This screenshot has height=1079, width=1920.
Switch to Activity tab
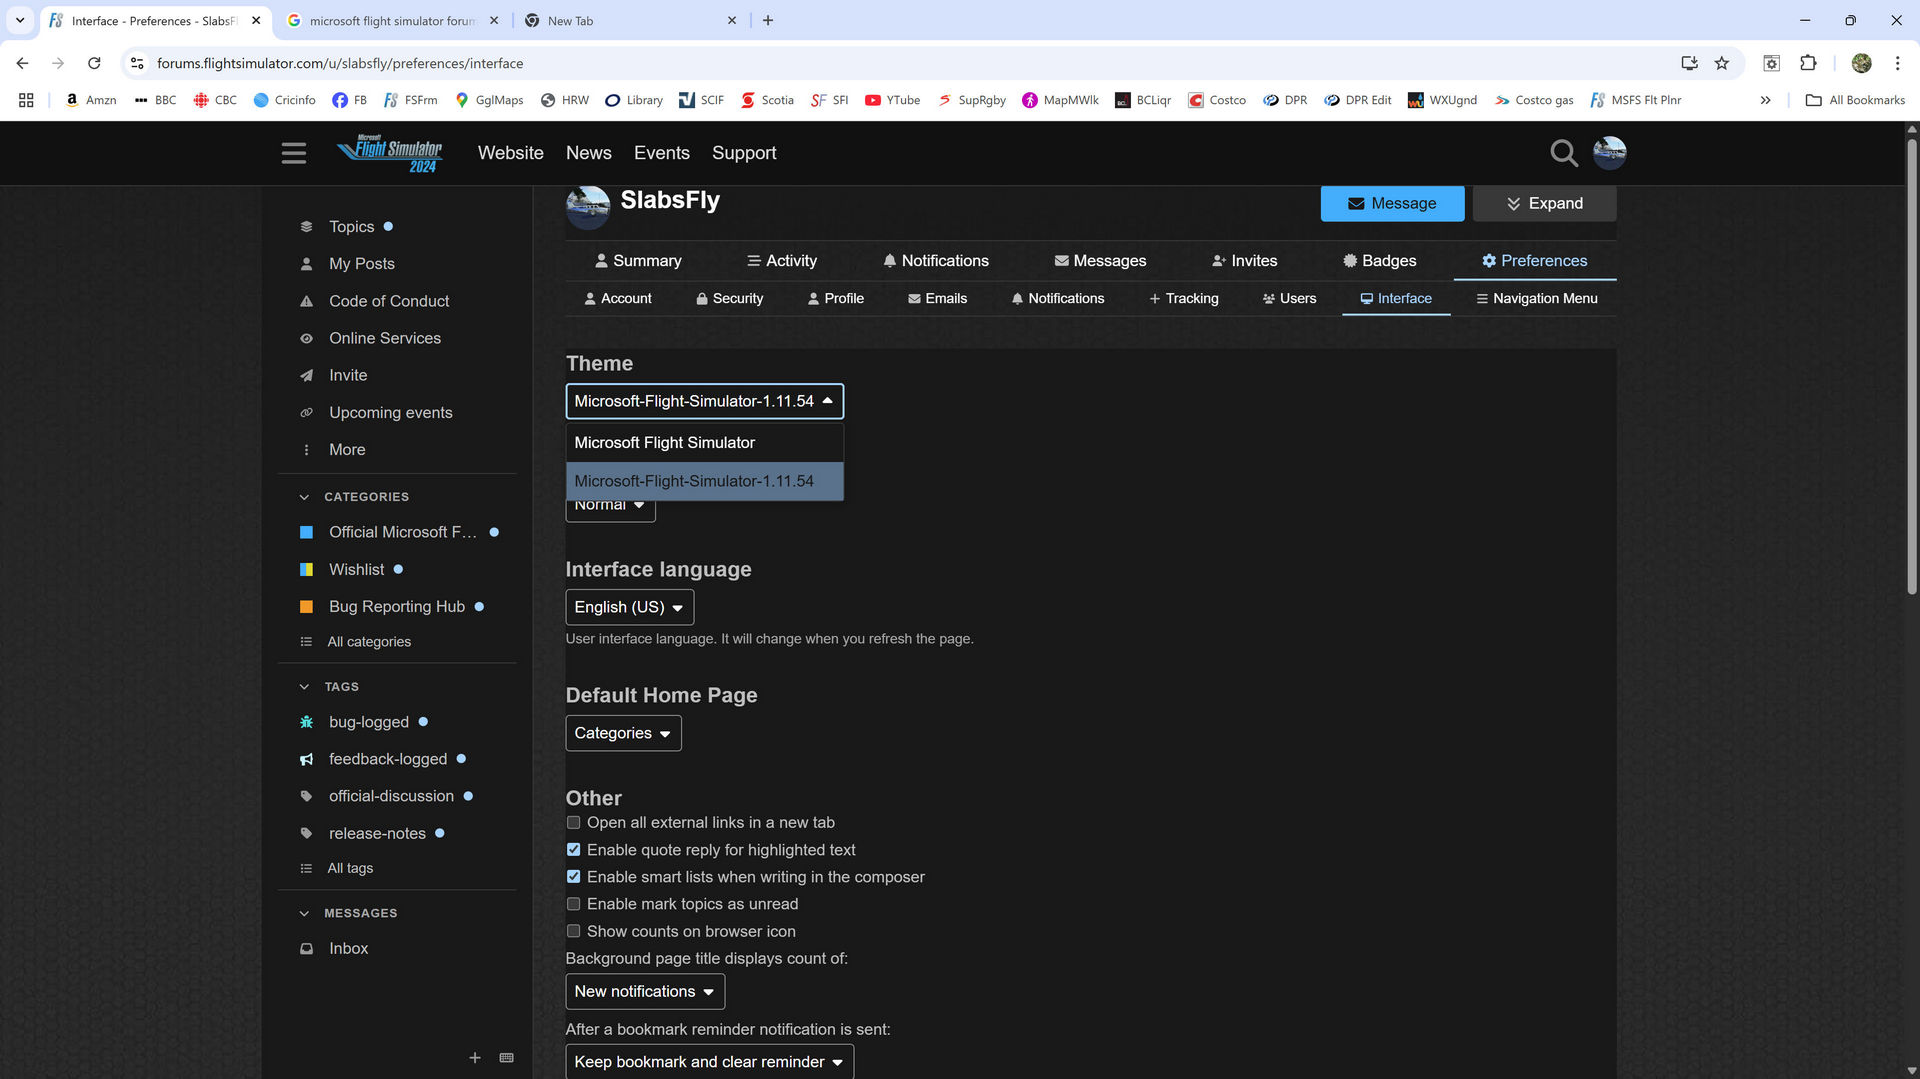pyautogui.click(x=781, y=261)
